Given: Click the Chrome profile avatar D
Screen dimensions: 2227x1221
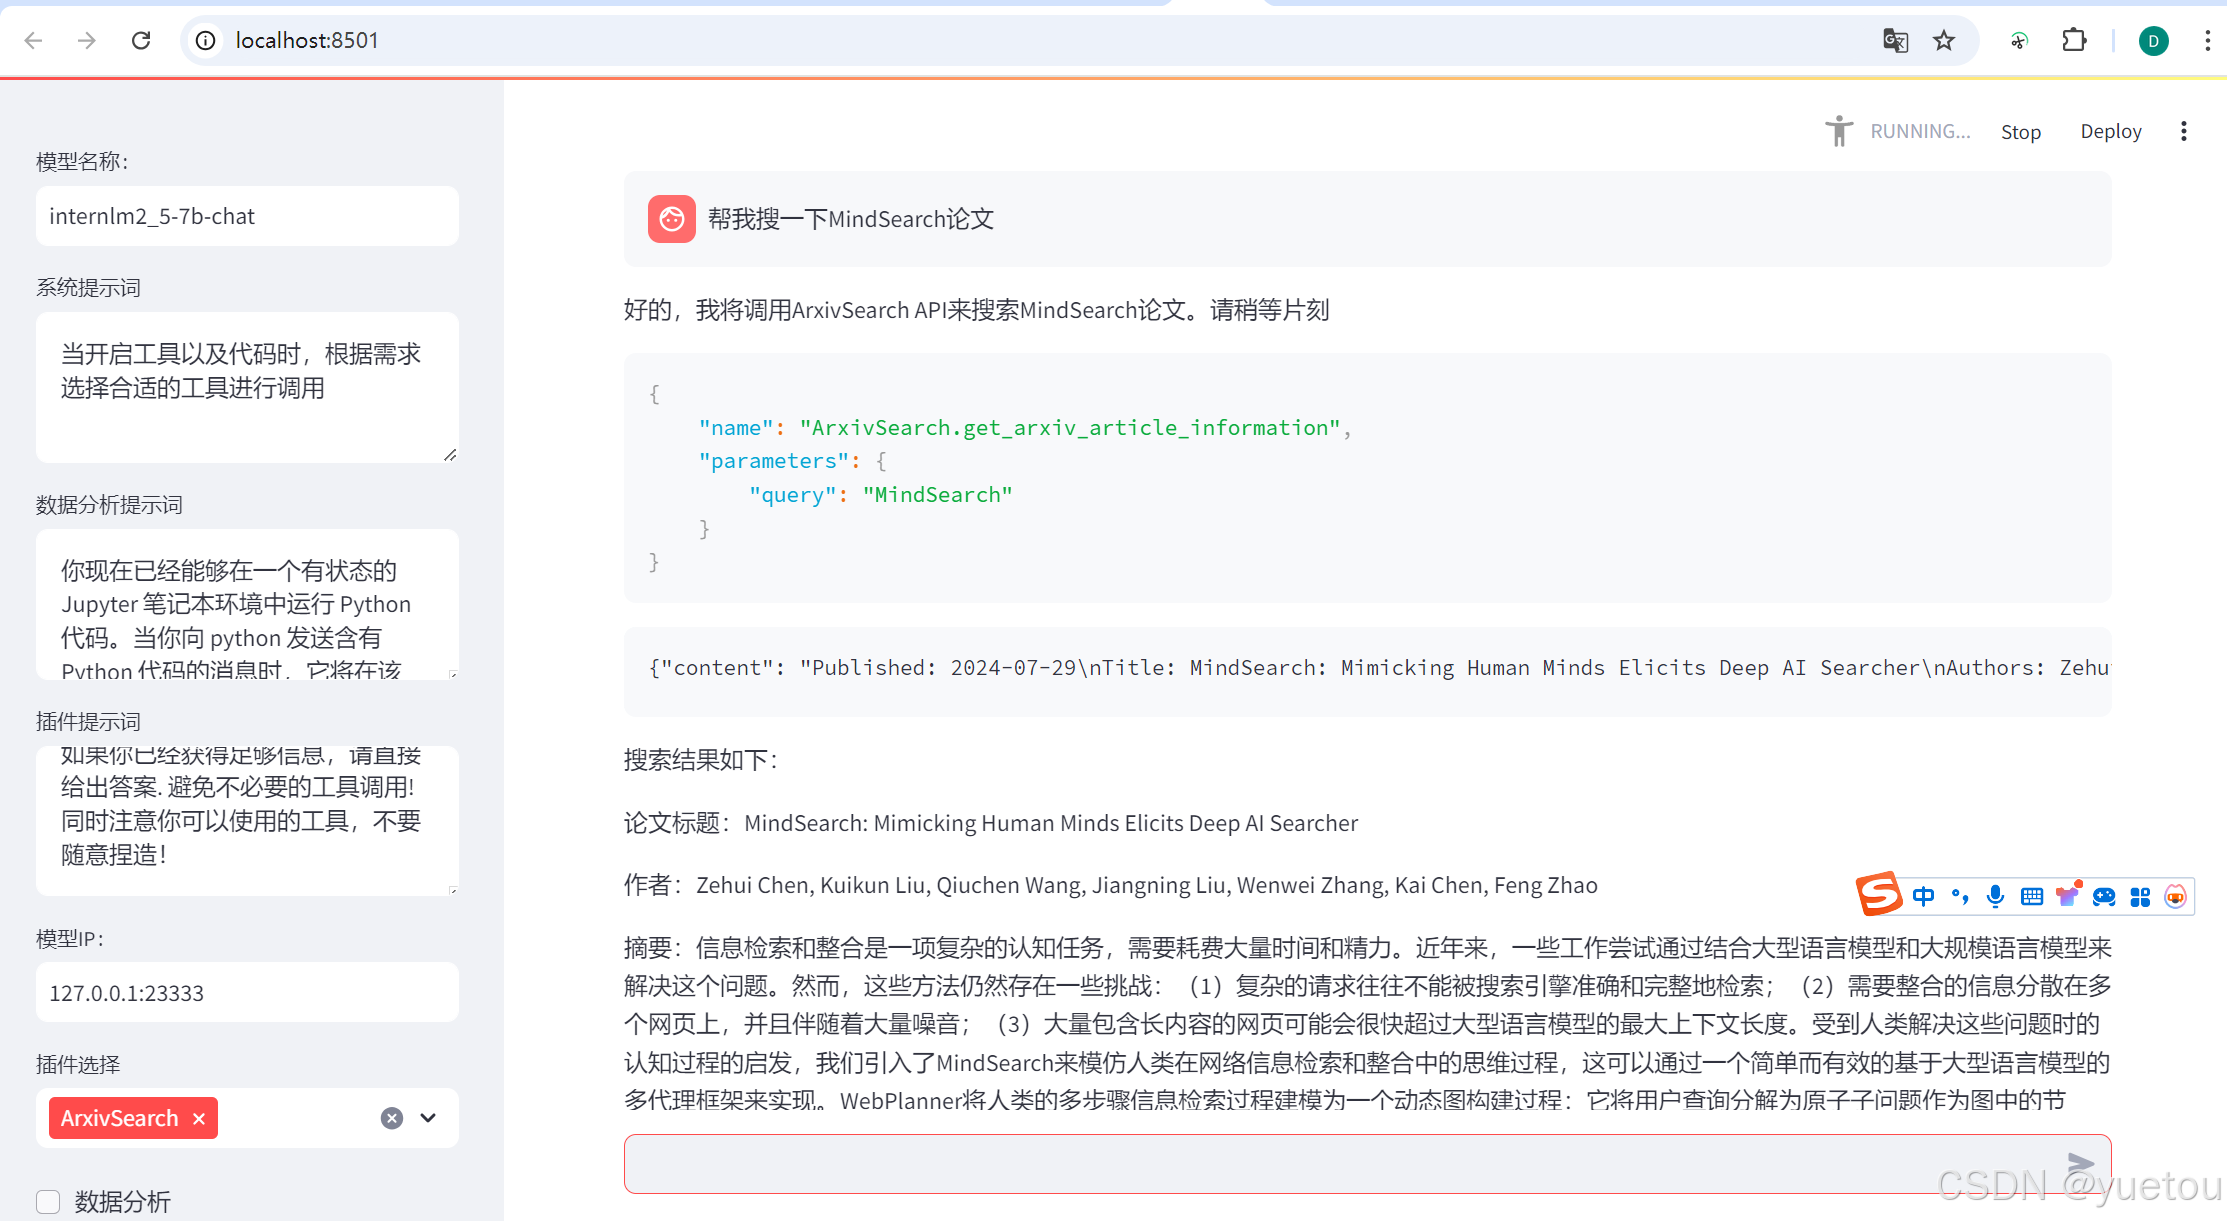Looking at the screenshot, I should (2153, 40).
